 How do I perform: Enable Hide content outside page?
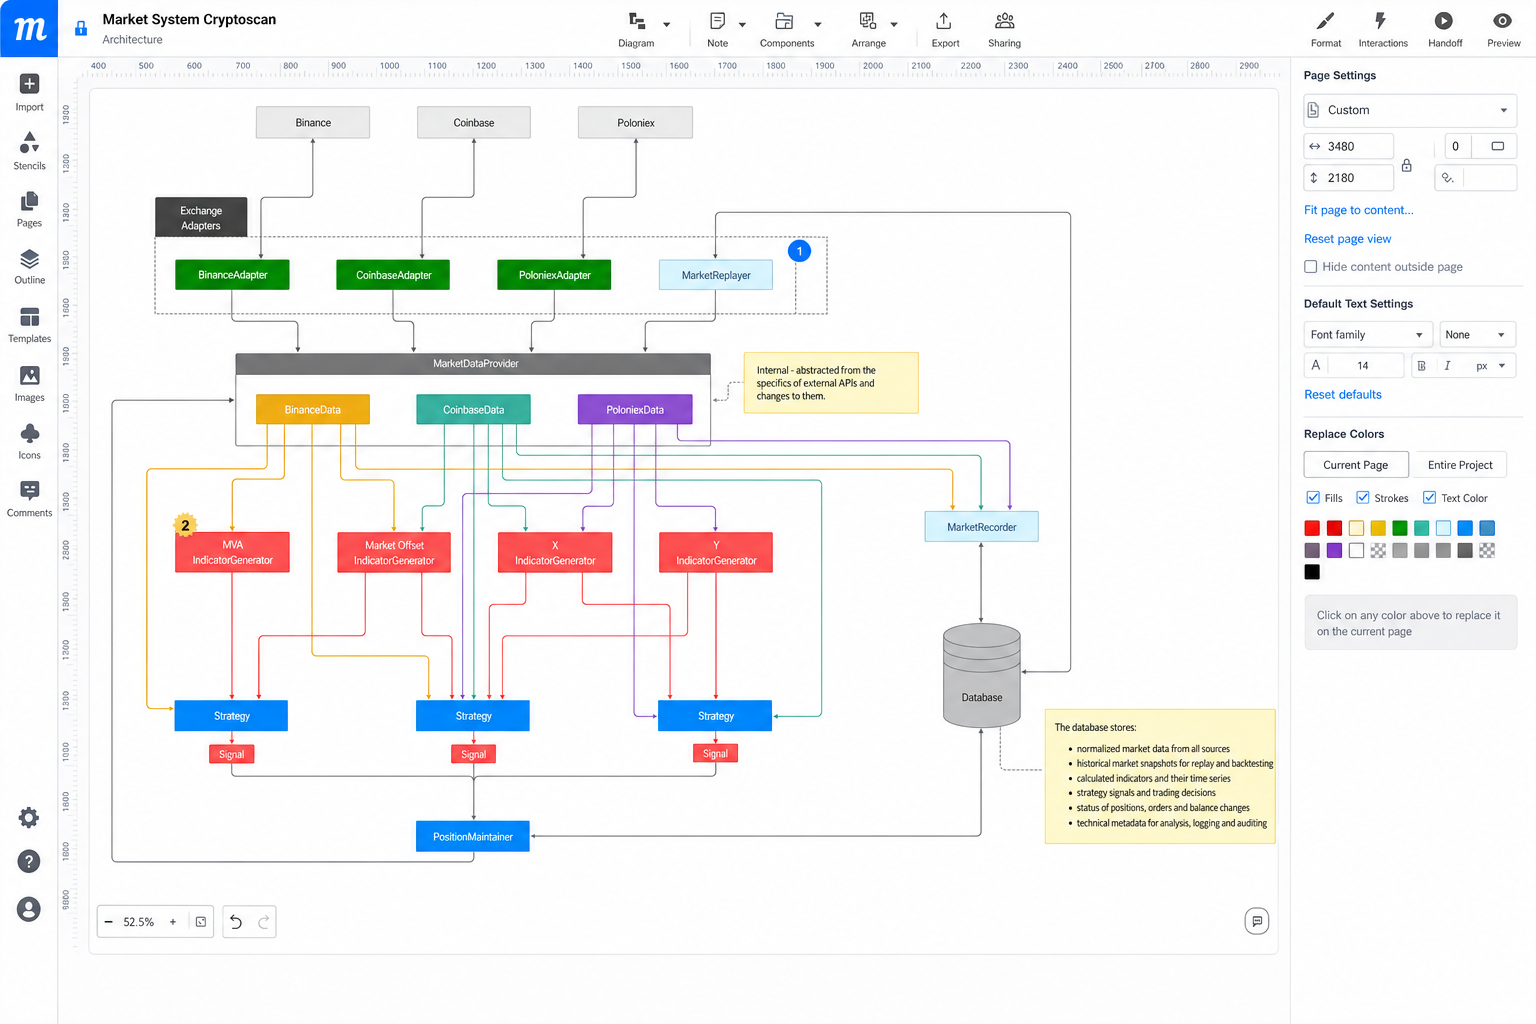tap(1310, 267)
